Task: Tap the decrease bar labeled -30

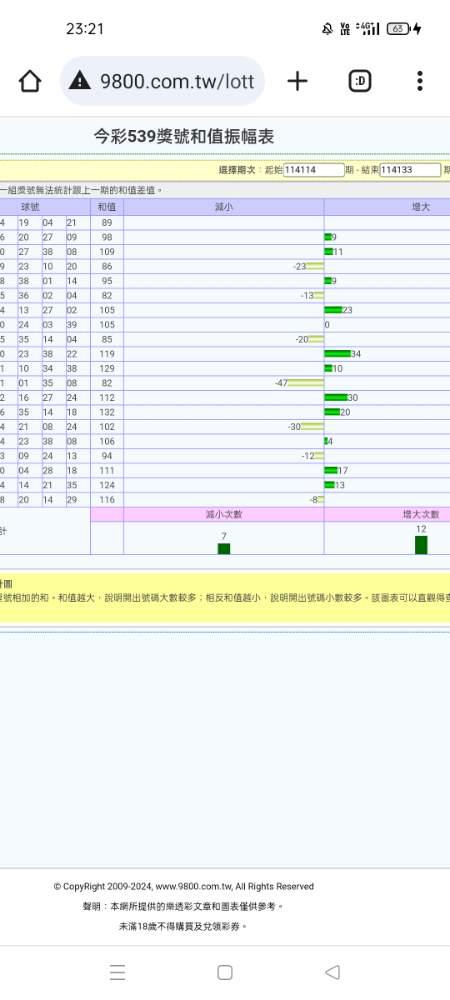Action: [x=312, y=427]
